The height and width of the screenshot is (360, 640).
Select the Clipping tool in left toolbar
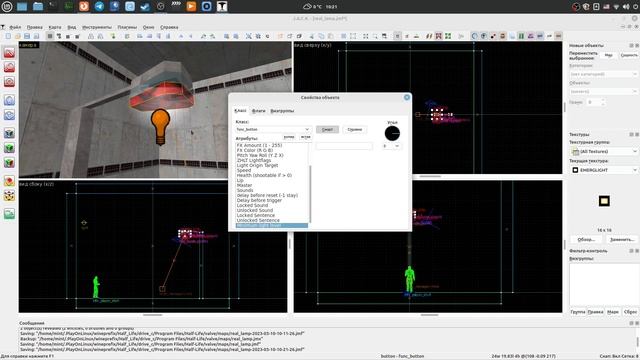[9, 181]
